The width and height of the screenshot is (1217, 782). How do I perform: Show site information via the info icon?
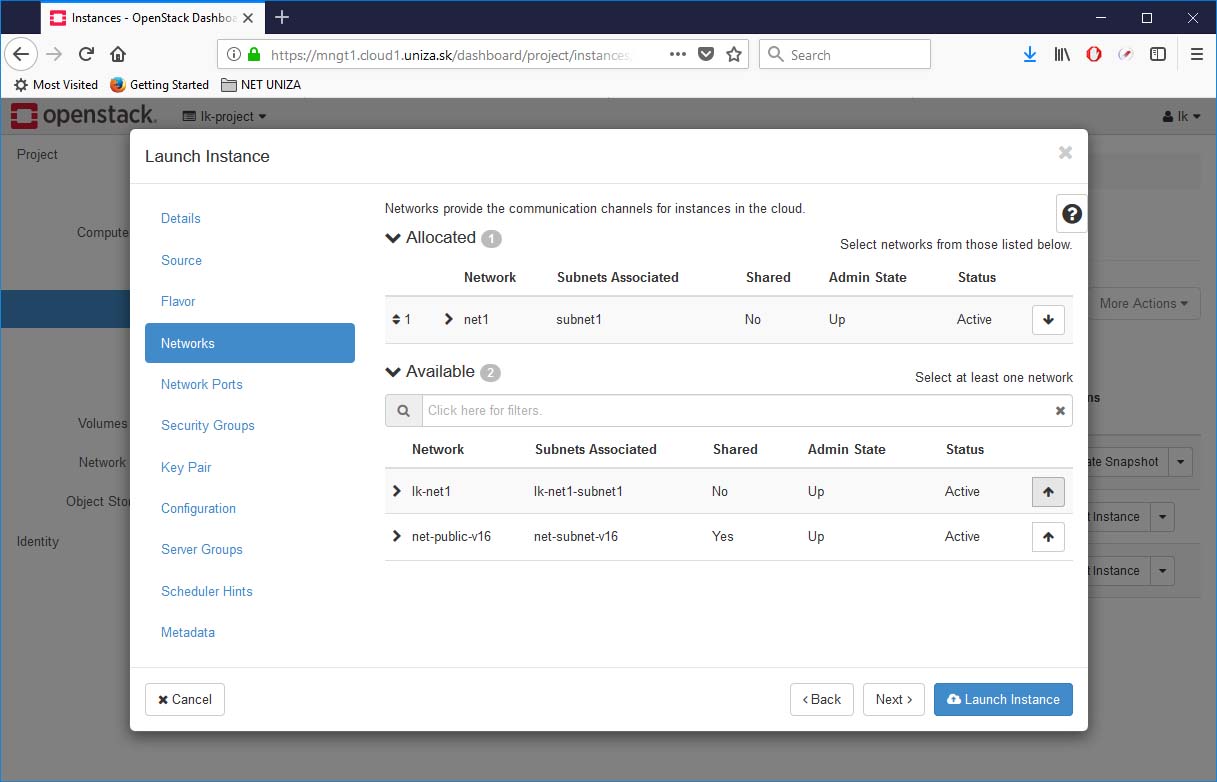pos(233,55)
